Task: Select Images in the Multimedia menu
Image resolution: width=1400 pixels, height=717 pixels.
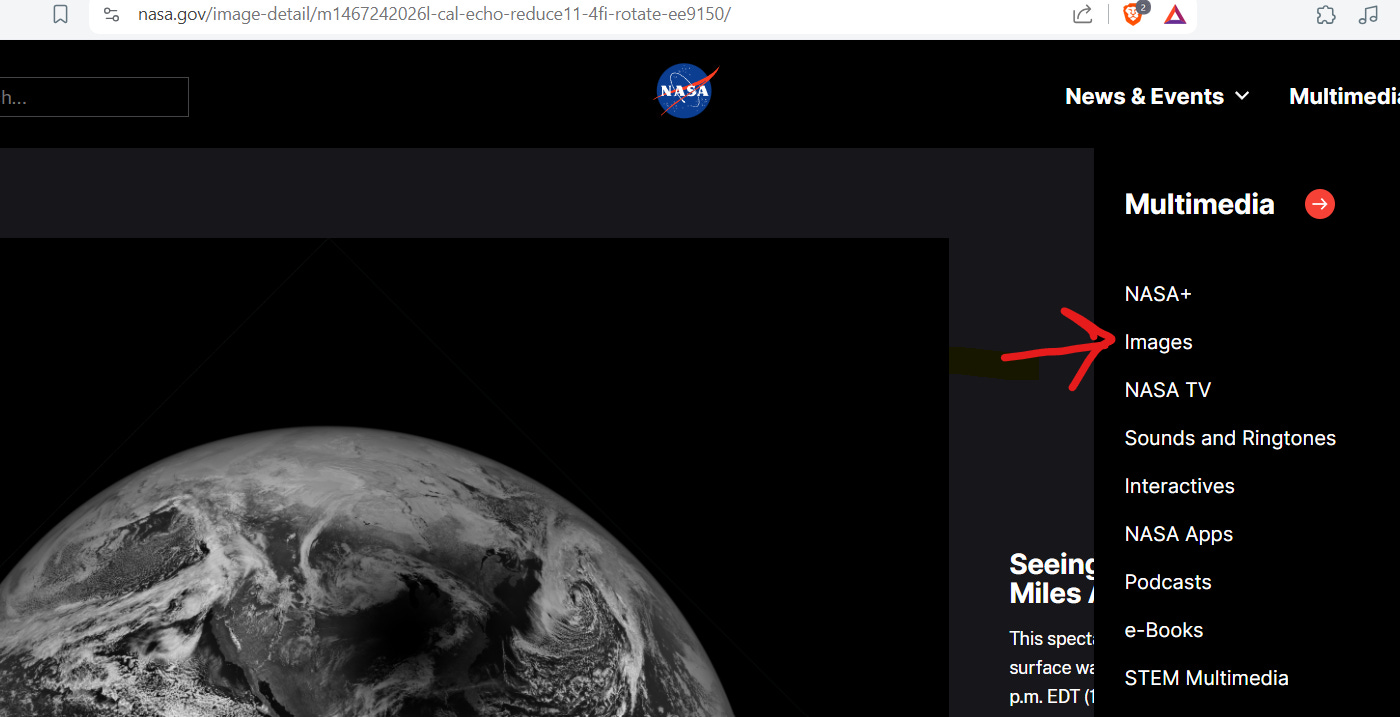Action: (1158, 342)
